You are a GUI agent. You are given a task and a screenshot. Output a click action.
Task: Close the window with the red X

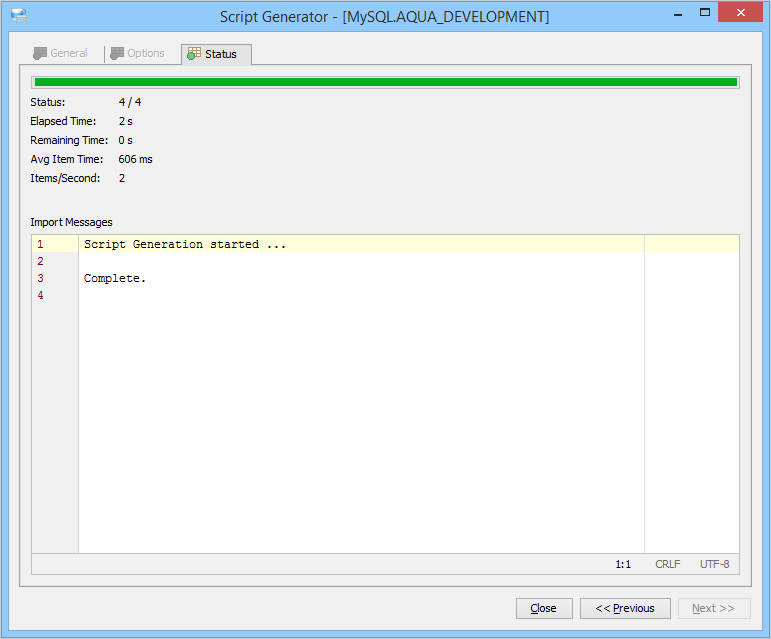pos(741,13)
